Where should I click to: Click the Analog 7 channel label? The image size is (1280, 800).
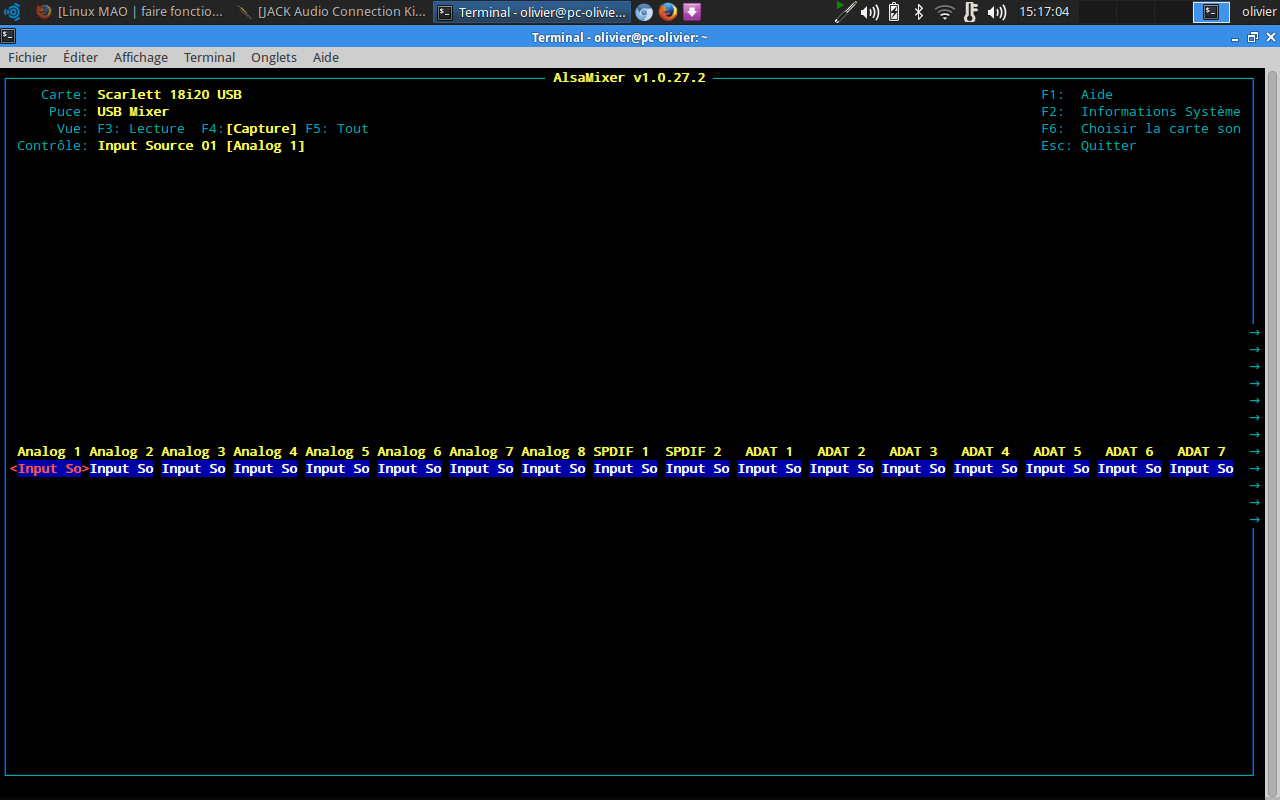[482, 451]
